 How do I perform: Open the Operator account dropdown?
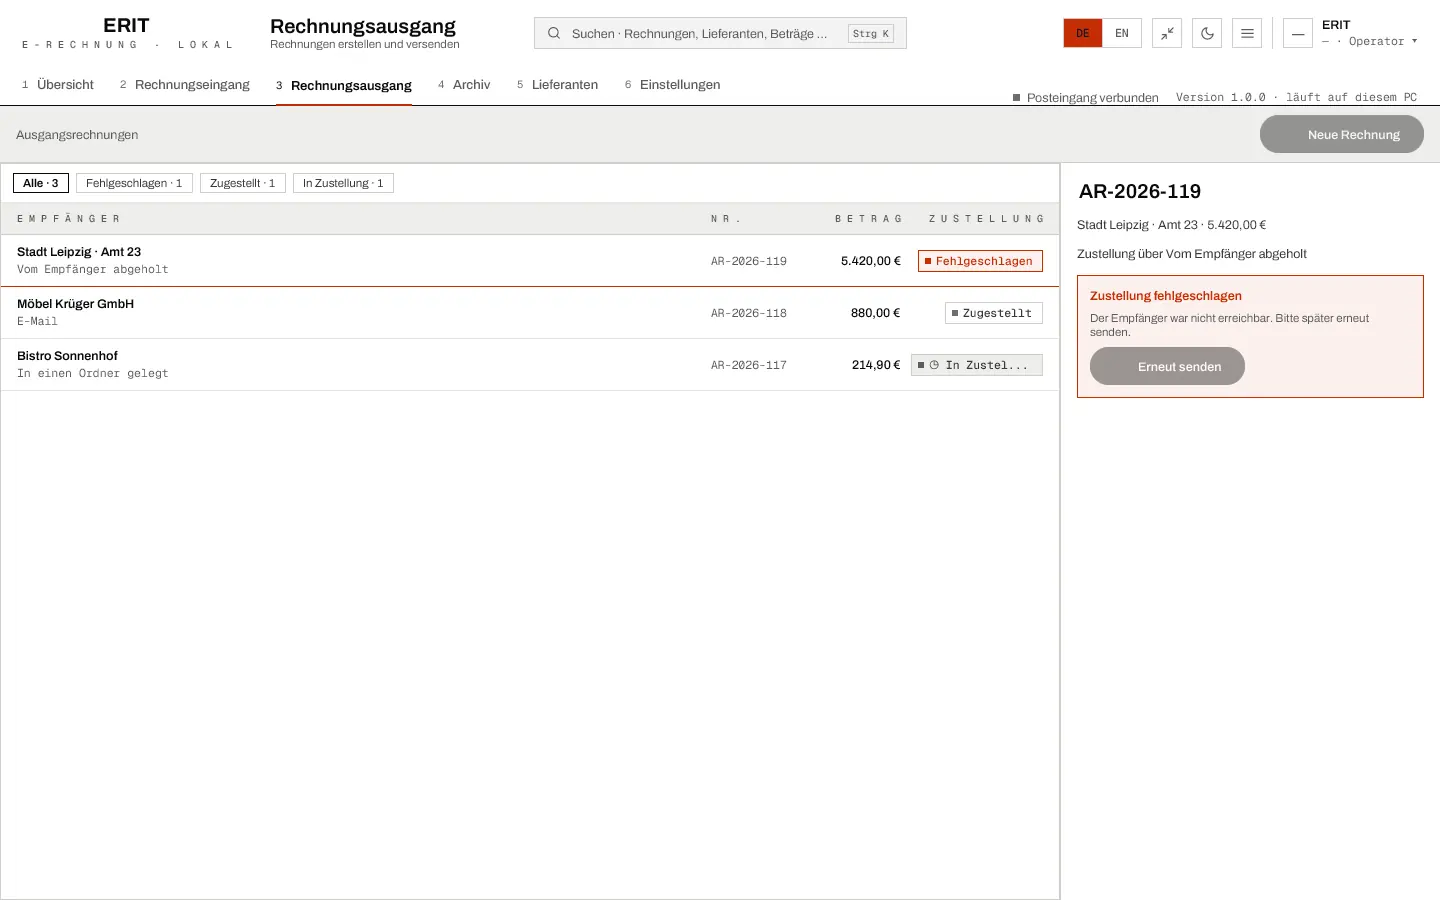[x=1370, y=41]
